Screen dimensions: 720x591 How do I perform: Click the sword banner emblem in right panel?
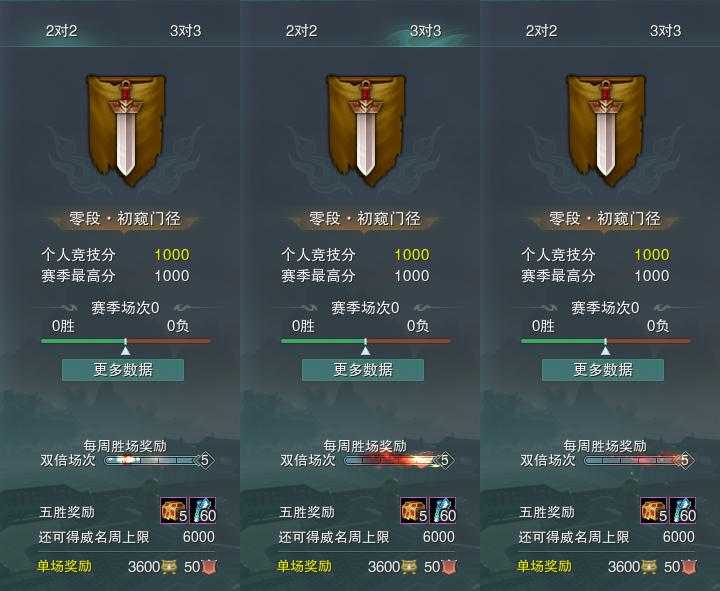606,130
